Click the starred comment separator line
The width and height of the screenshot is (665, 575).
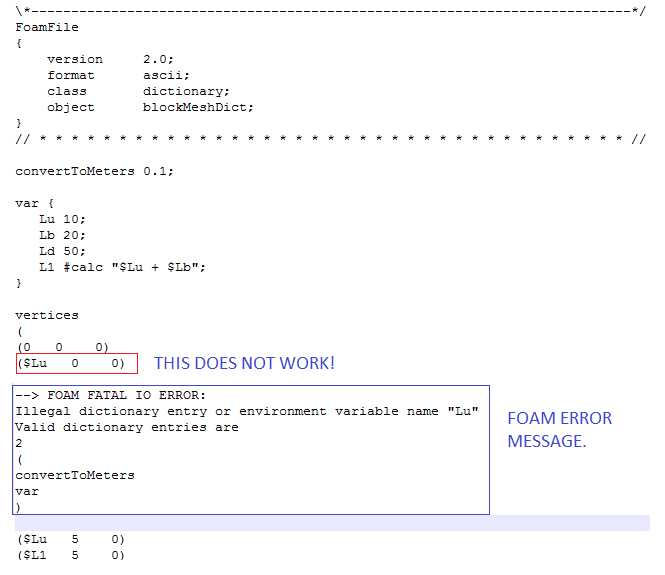(x=331, y=139)
